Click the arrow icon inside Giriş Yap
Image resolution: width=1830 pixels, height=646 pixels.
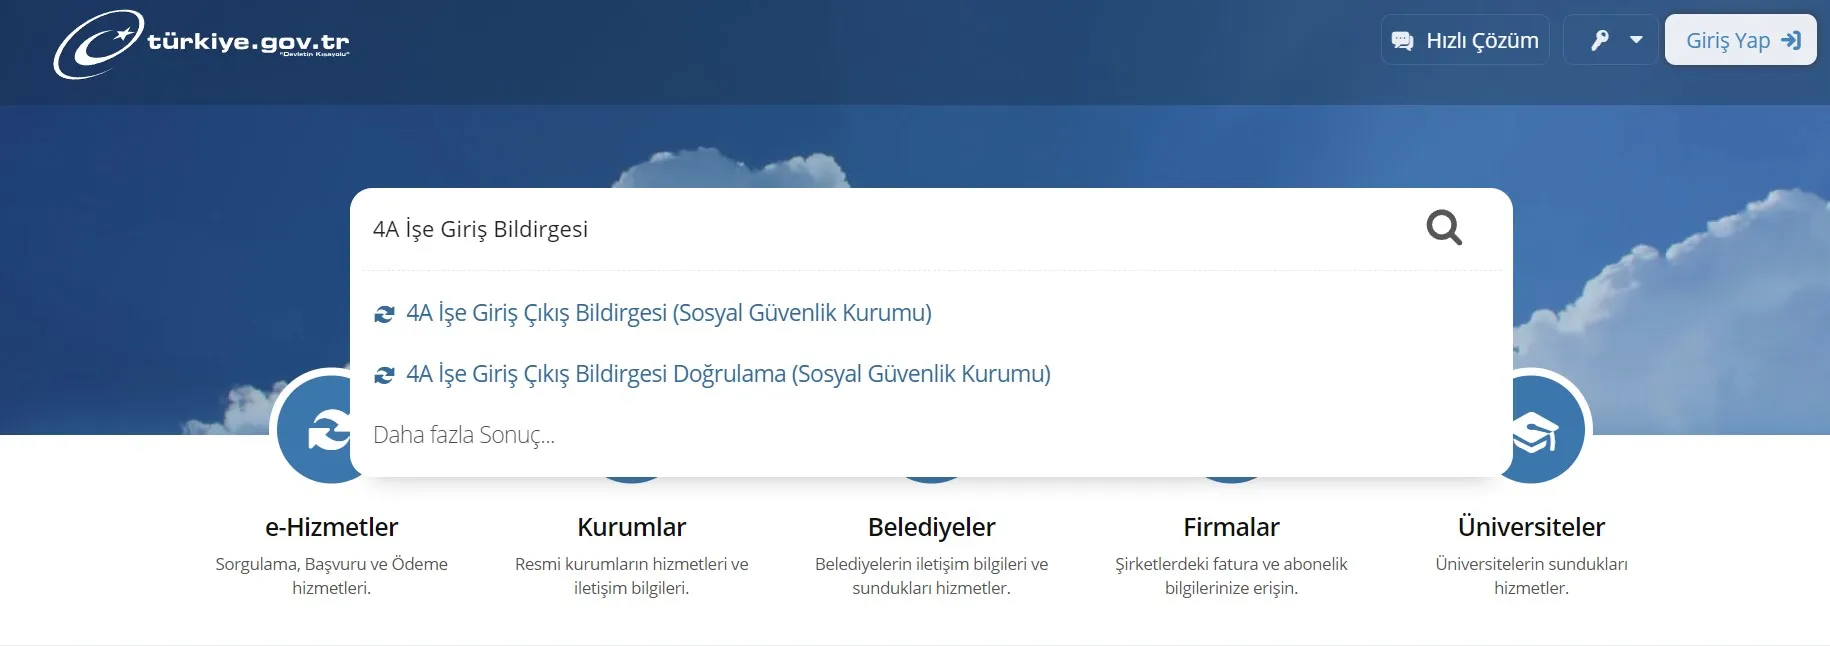1791,40
